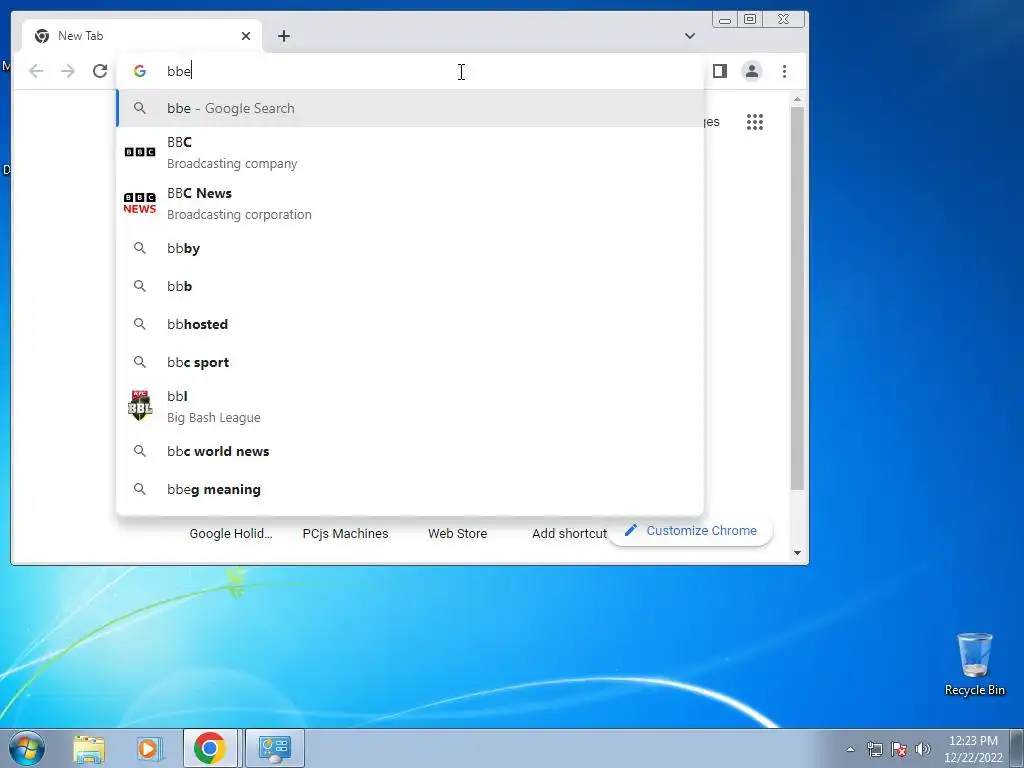
Task: Click the scrollbar down arrow
Action: pyautogui.click(x=797, y=552)
